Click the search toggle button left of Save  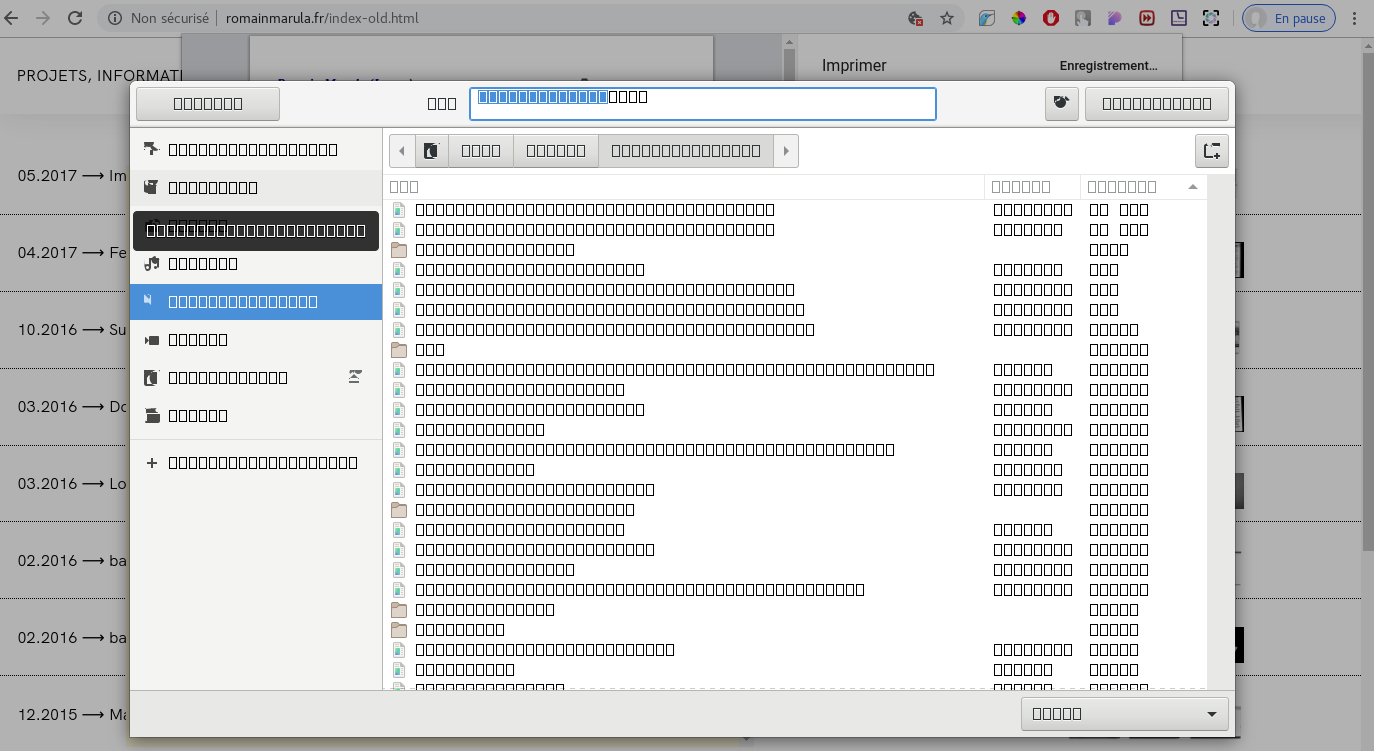coord(1061,104)
